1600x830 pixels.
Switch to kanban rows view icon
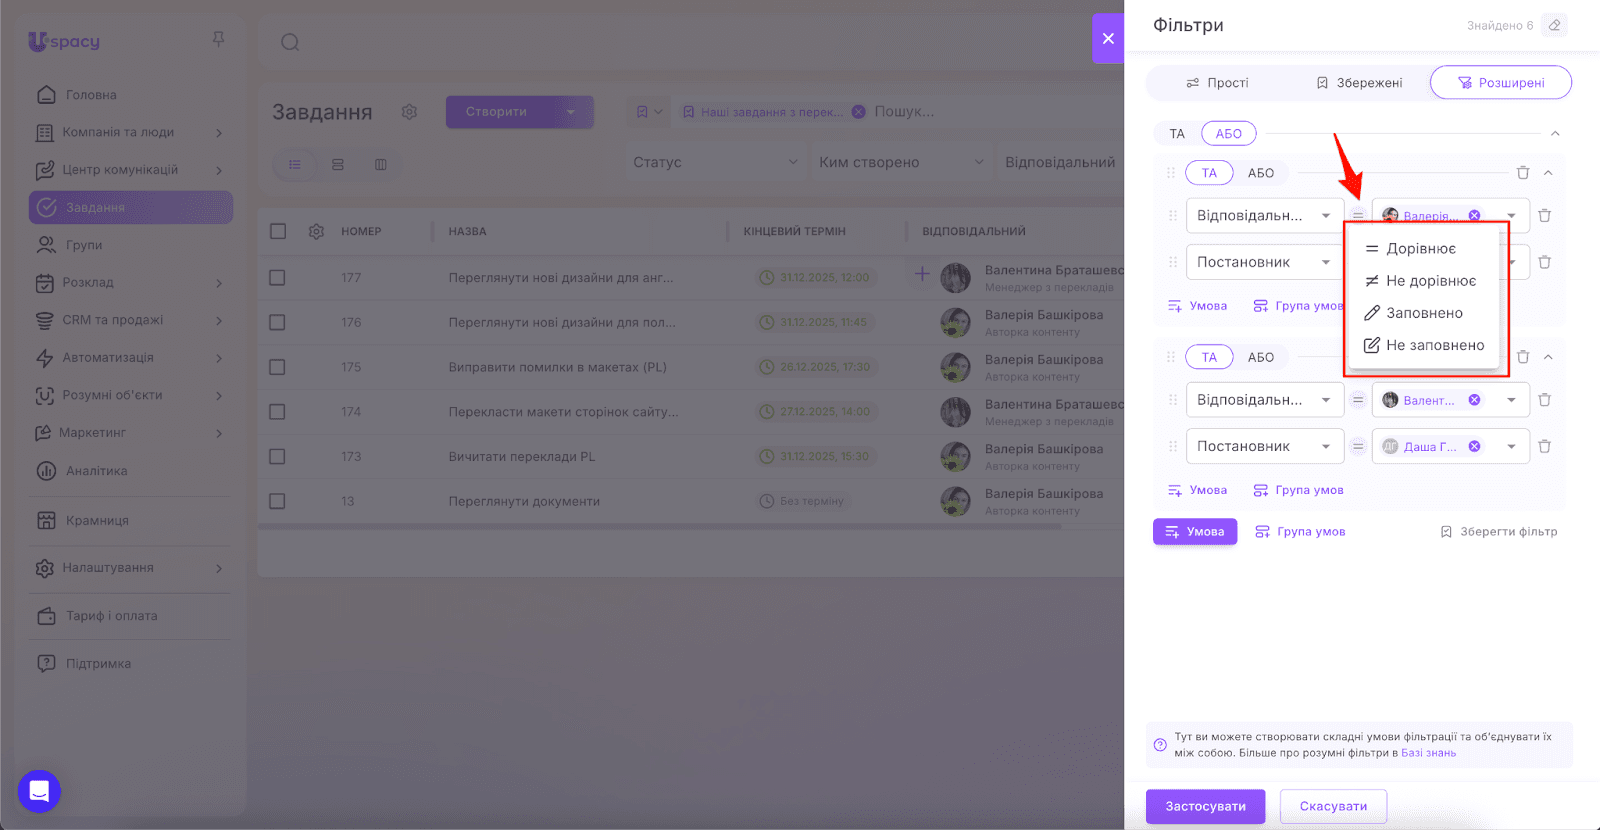338,164
